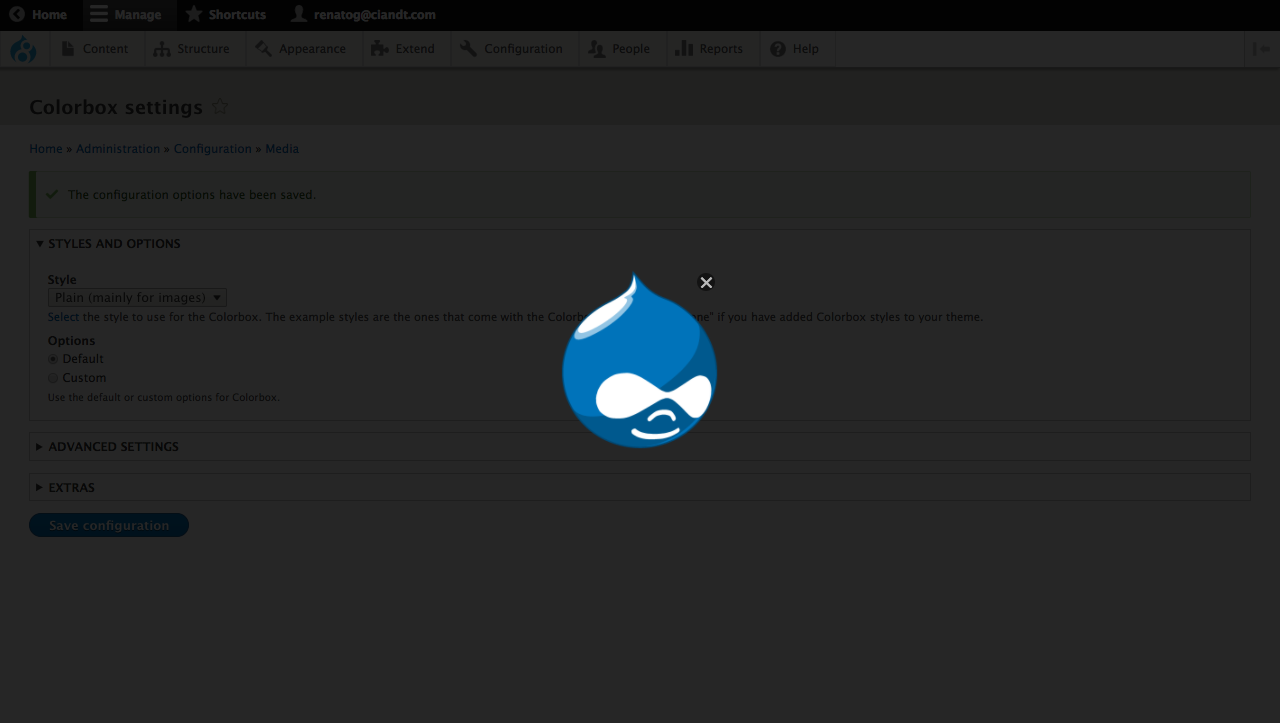Click the Home back arrow tab

39,15
